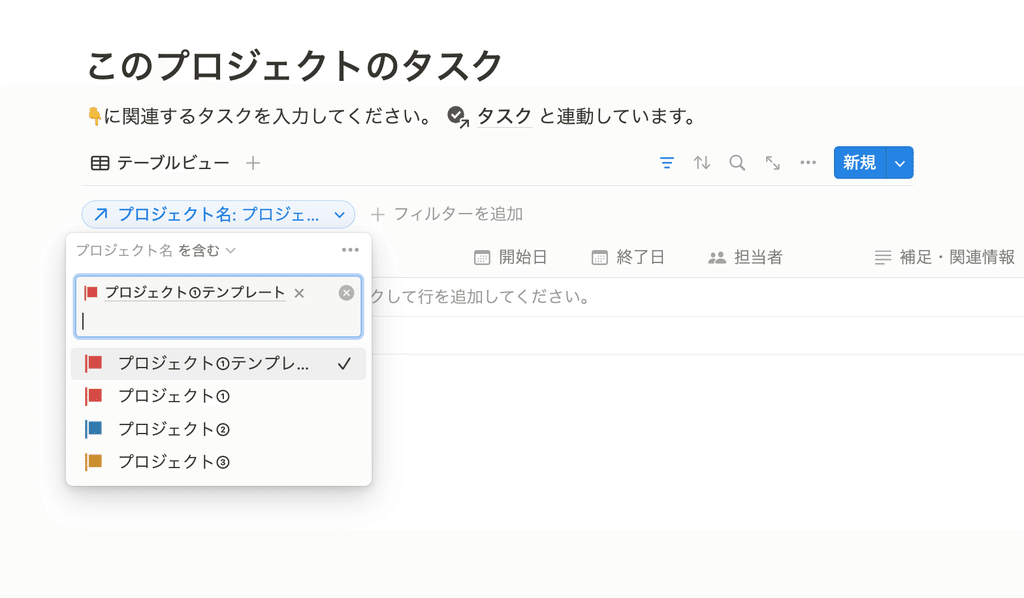The width and height of the screenshot is (1024, 598).
Task: Click the text icon beside 補足・関連情報
Action: [883, 258]
